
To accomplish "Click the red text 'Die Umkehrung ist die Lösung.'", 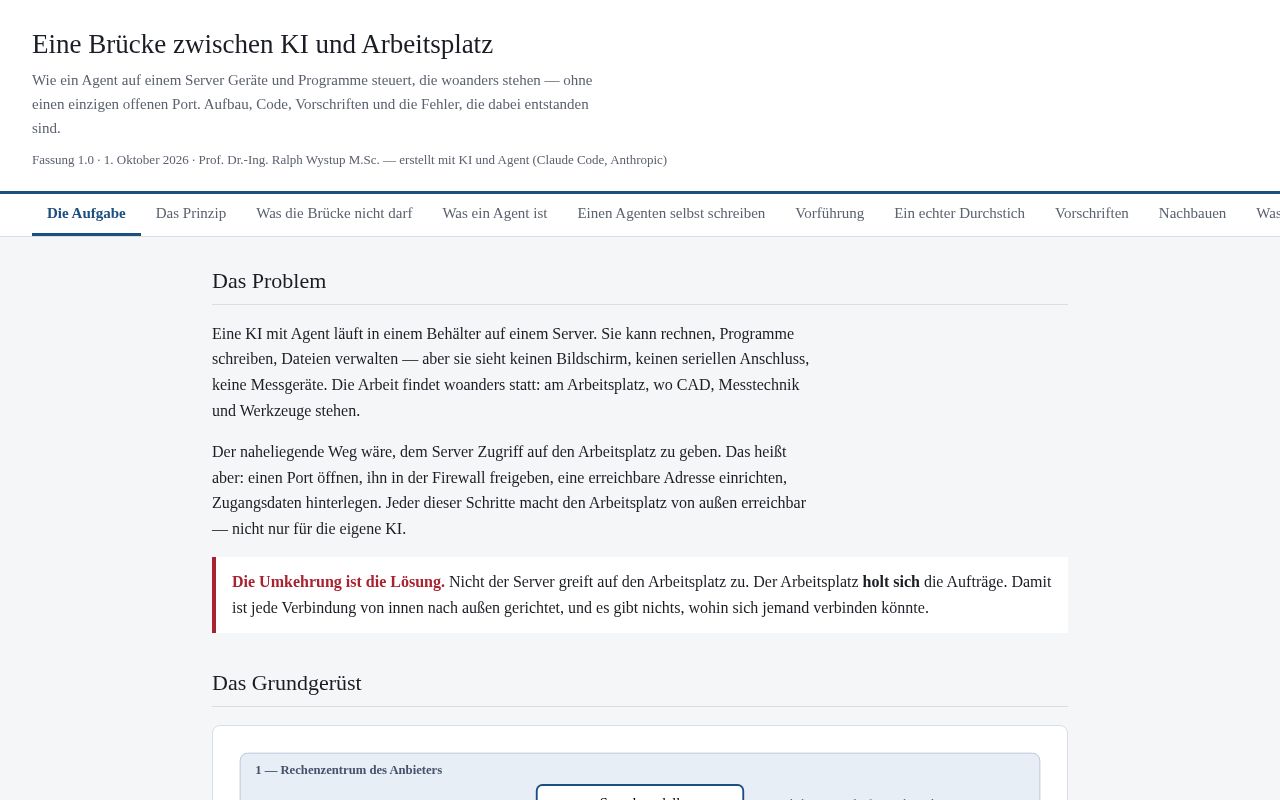I will [338, 582].
